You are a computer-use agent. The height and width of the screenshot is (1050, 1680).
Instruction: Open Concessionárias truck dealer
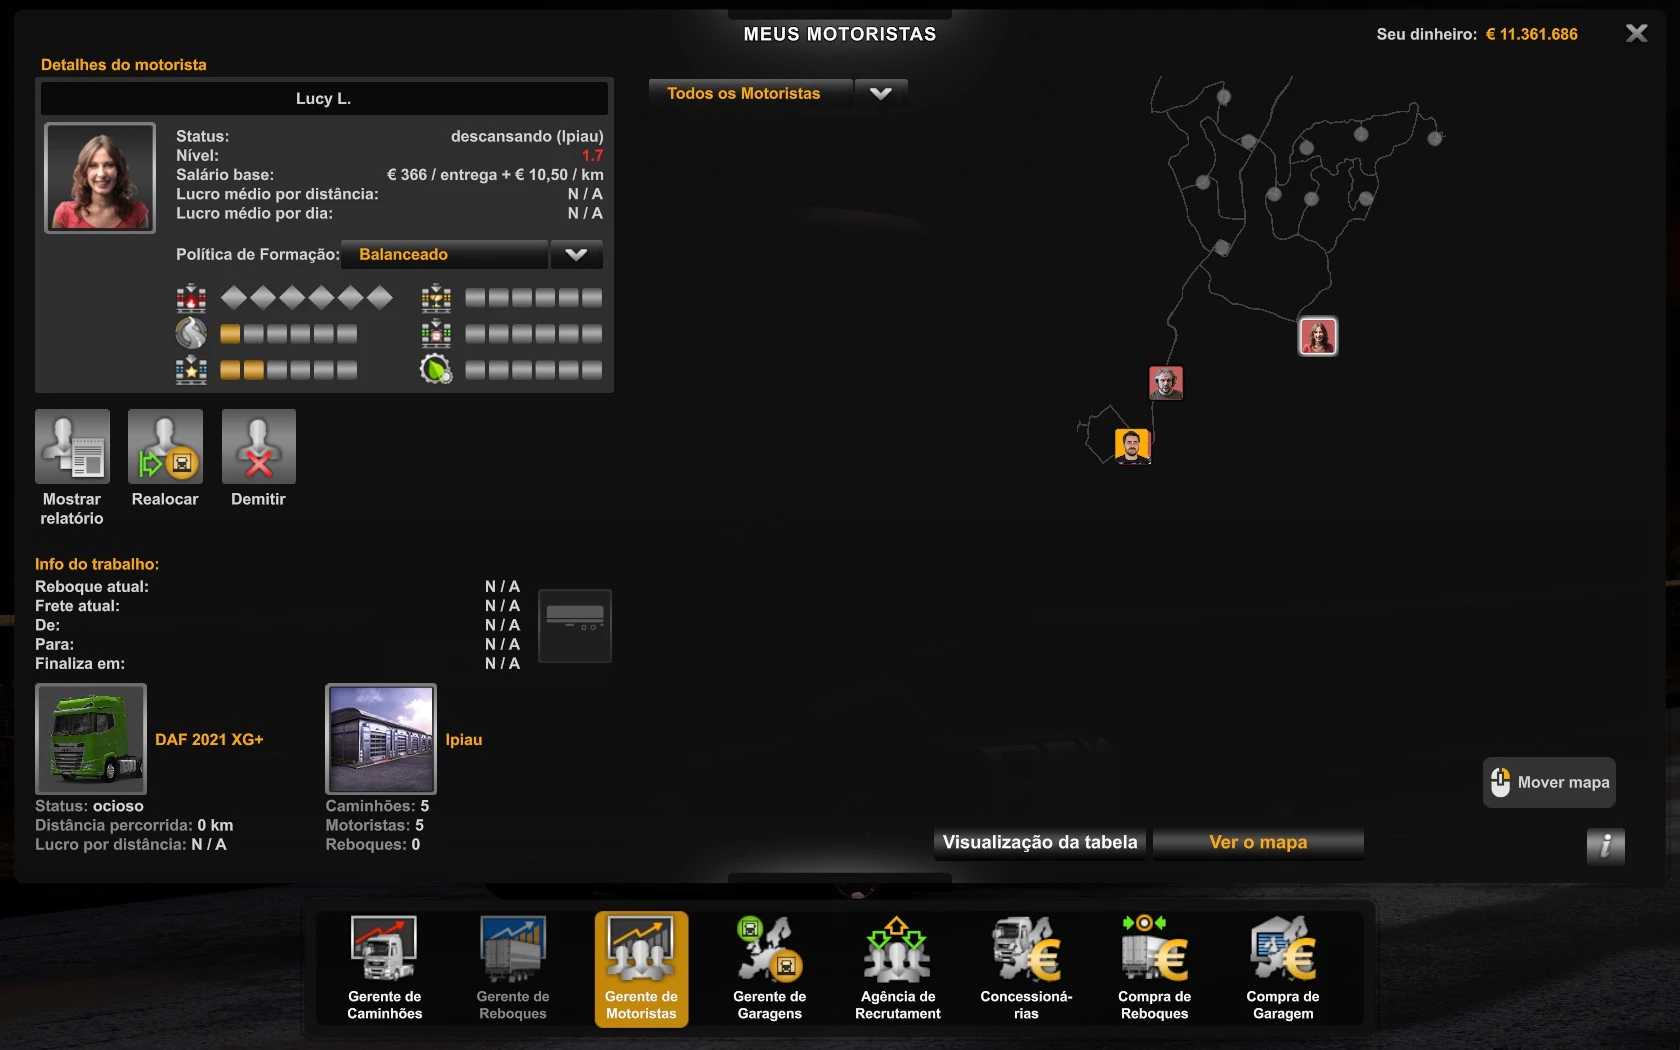click(x=1026, y=967)
